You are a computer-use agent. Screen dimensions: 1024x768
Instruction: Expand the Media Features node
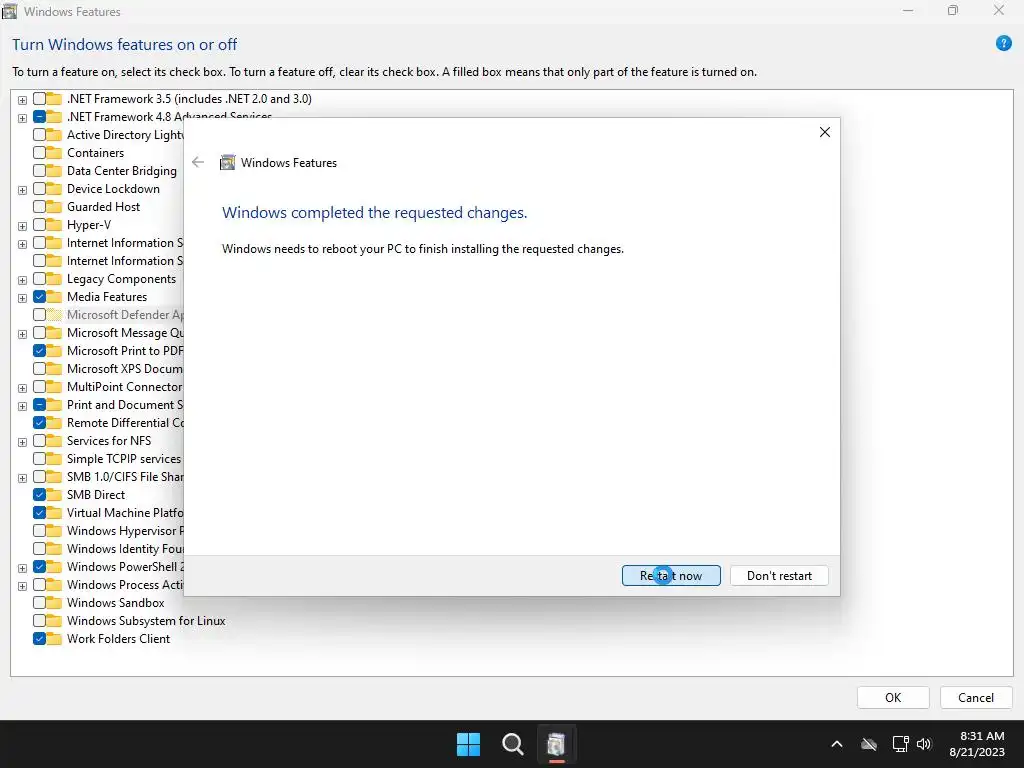(22, 298)
